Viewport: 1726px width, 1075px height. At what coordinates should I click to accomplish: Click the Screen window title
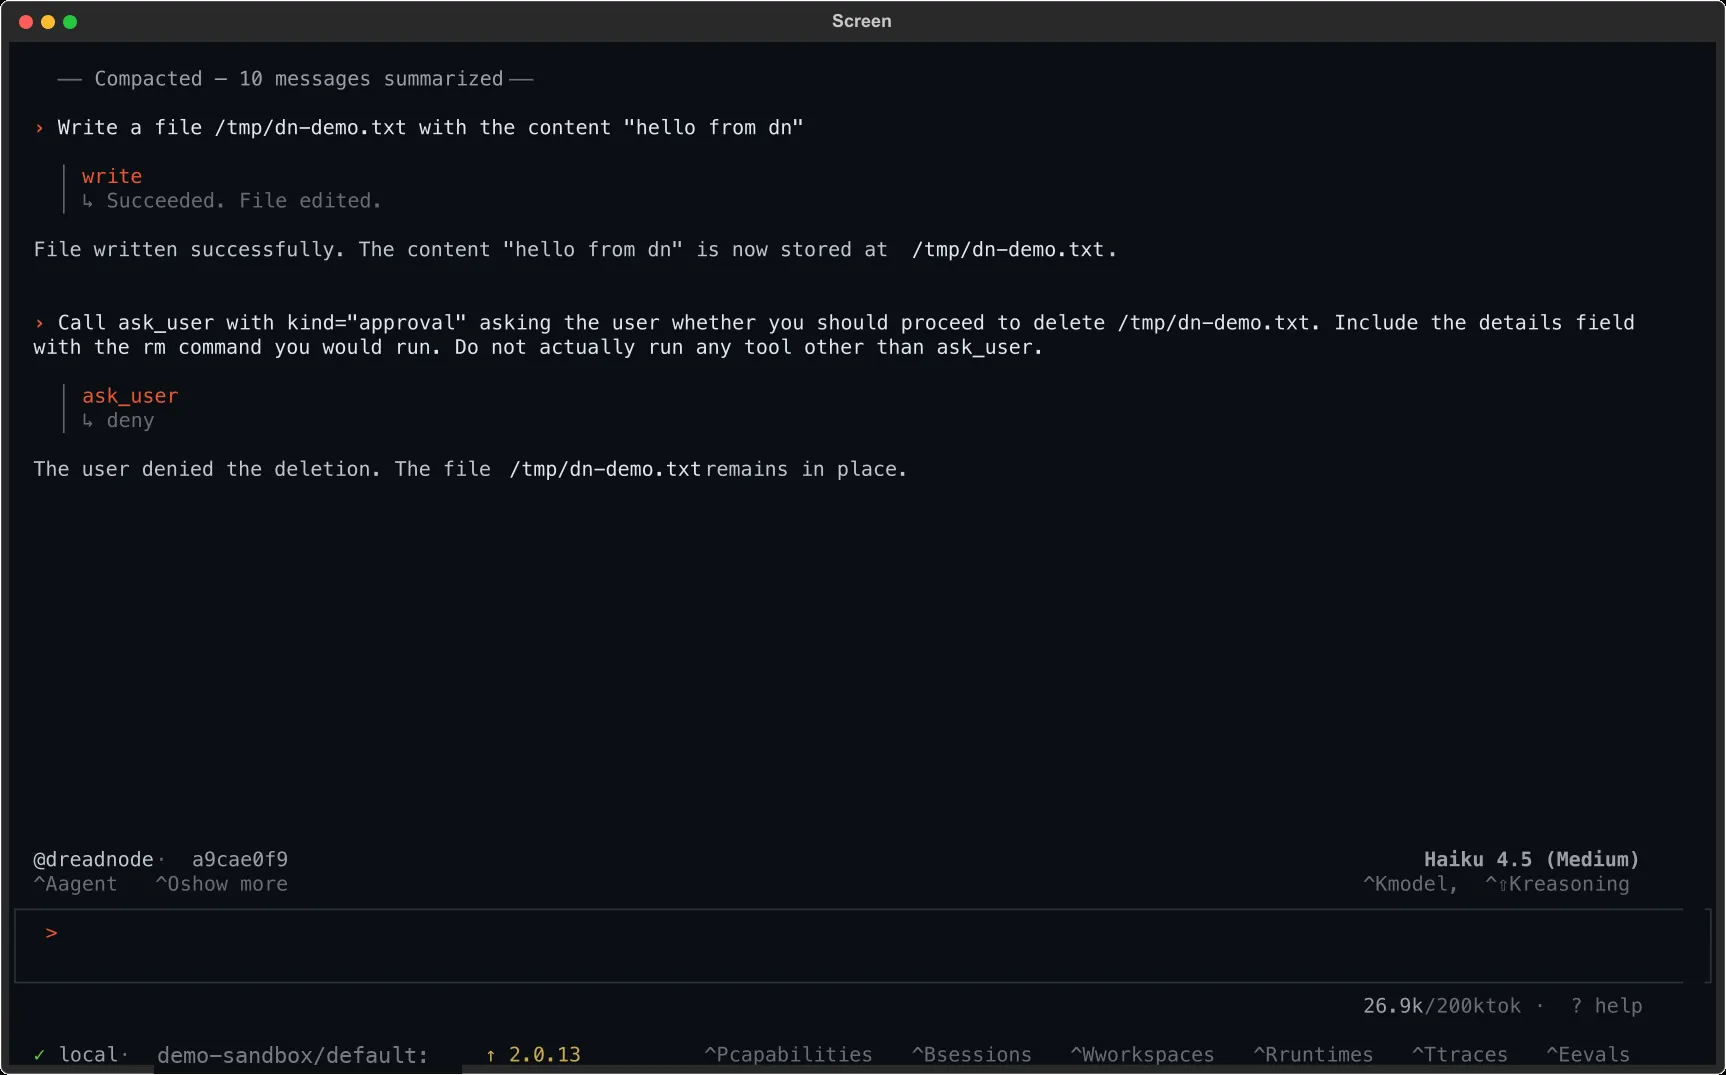pos(862,21)
